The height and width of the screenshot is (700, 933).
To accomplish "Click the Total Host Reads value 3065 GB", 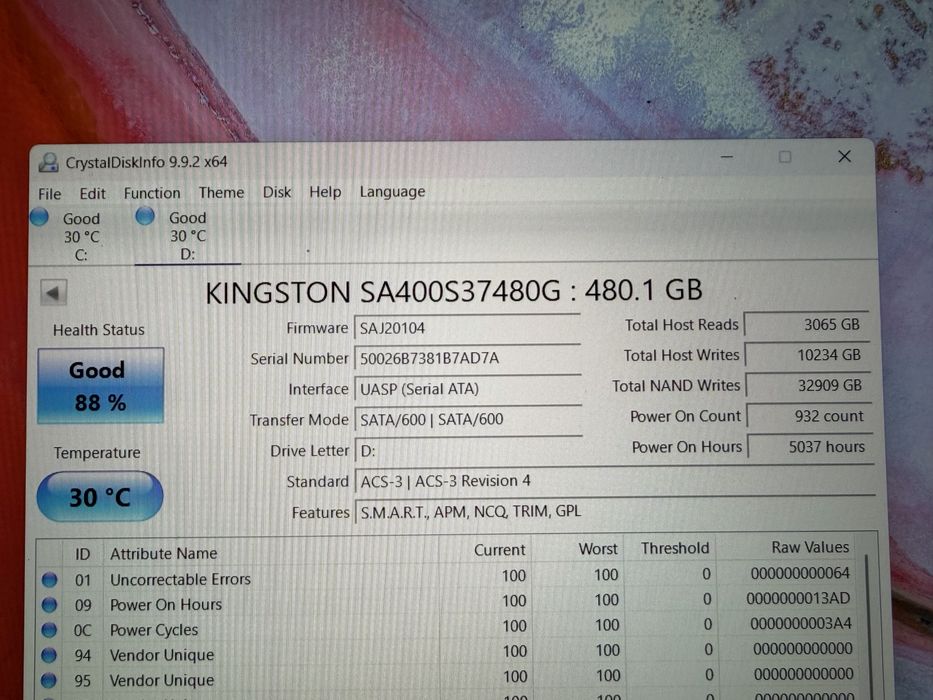I will (807, 324).
